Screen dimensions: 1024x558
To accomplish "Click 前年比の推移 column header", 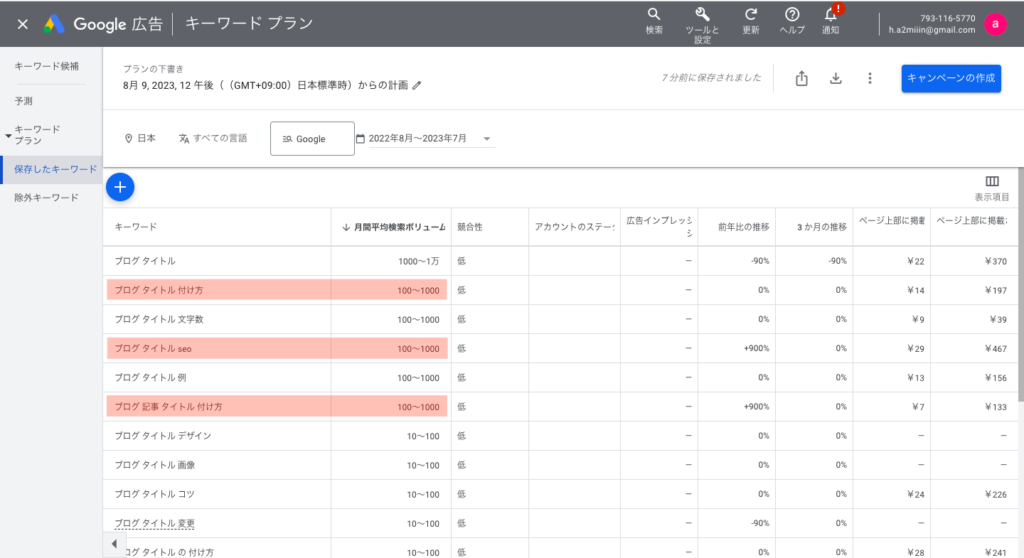I will pyautogui.click(x=743, y=227).
